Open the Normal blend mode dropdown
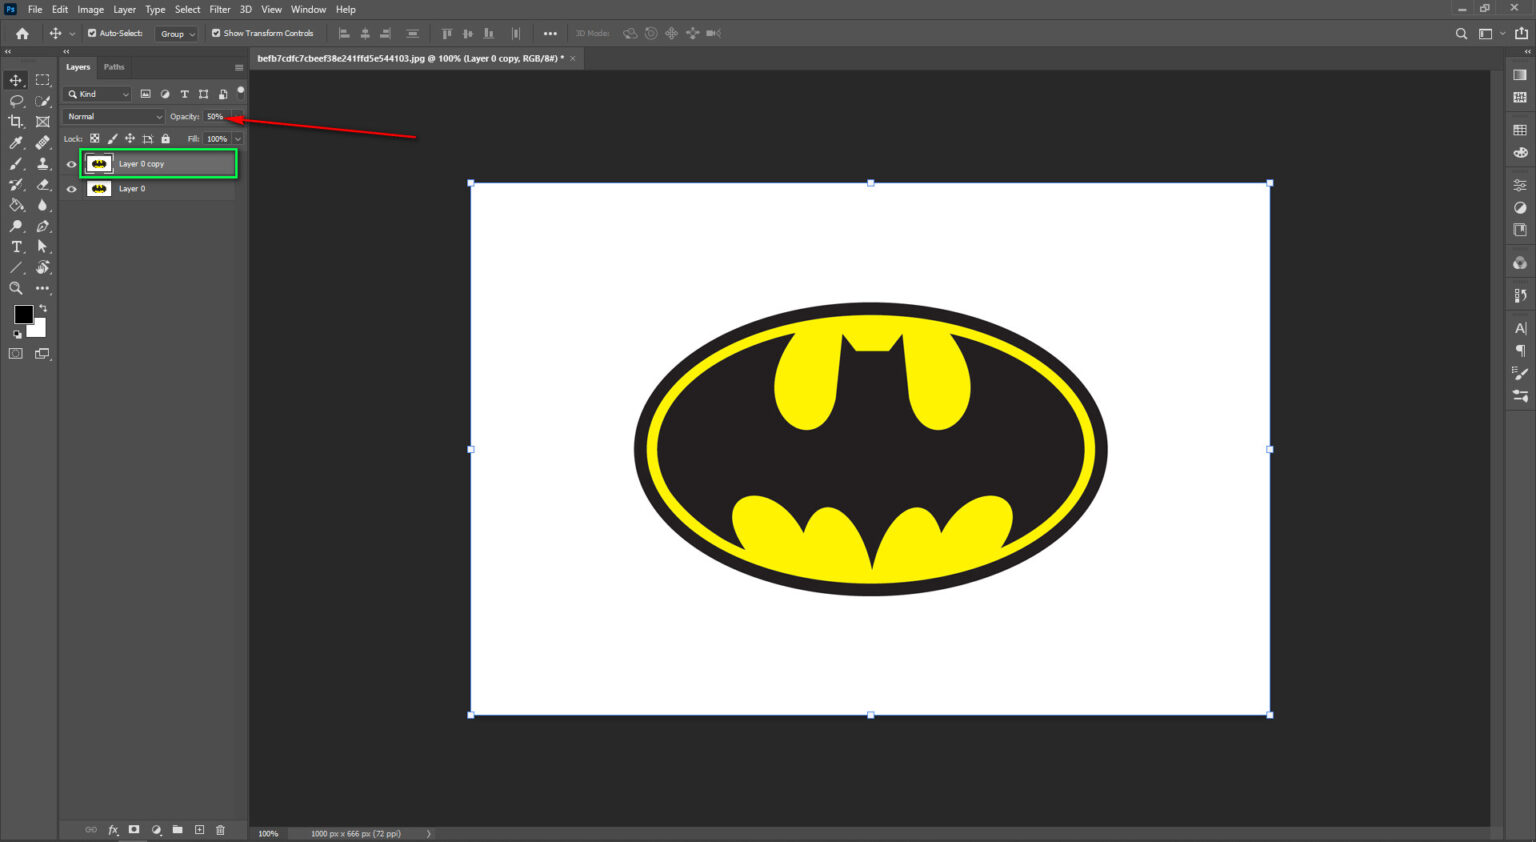The width and height of the screenshot is (1536, 842). click(112, 116)
